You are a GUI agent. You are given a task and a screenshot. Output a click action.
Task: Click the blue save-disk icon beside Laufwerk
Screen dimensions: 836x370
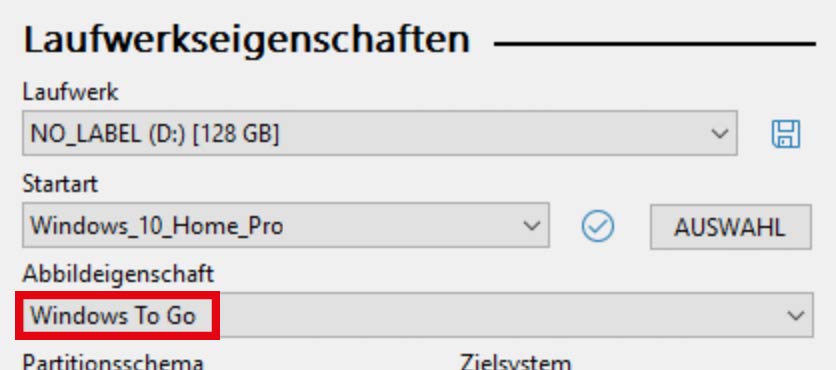coord(786,134)
